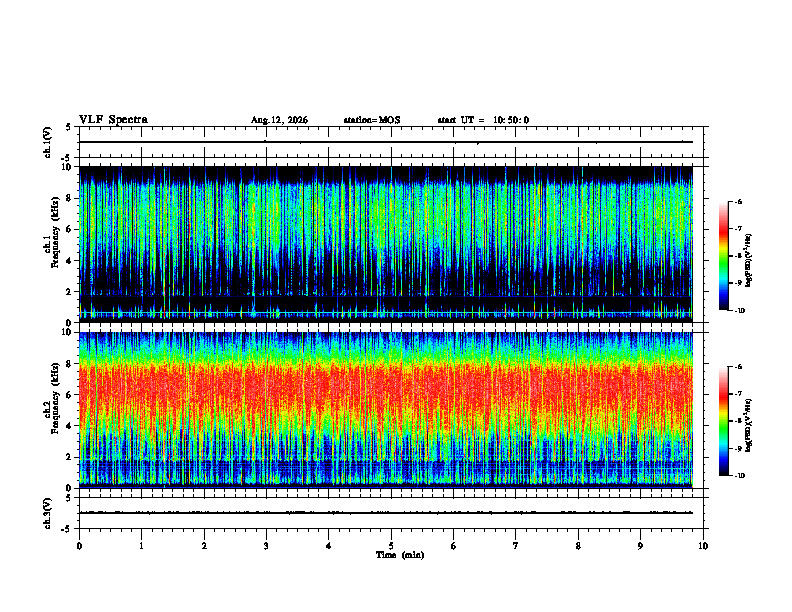The image size is (792, 612).
Task: Click the "Time (min)" axis title
Action: (x=400, y=555)
